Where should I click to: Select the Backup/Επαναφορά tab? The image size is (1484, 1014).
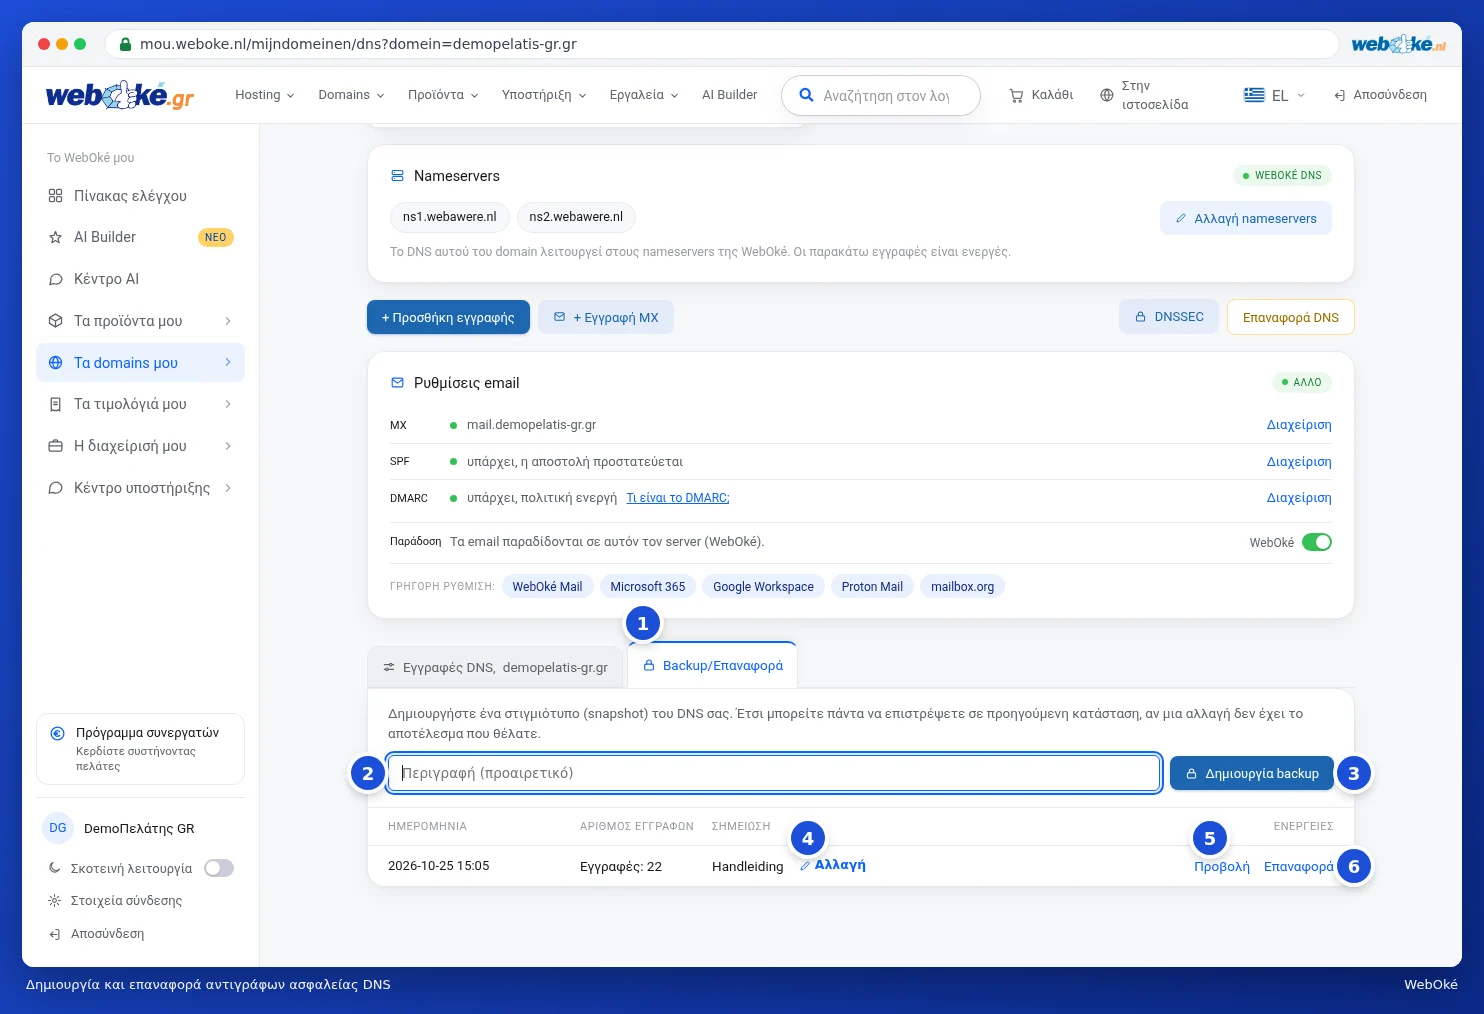(x=713, y=665)
